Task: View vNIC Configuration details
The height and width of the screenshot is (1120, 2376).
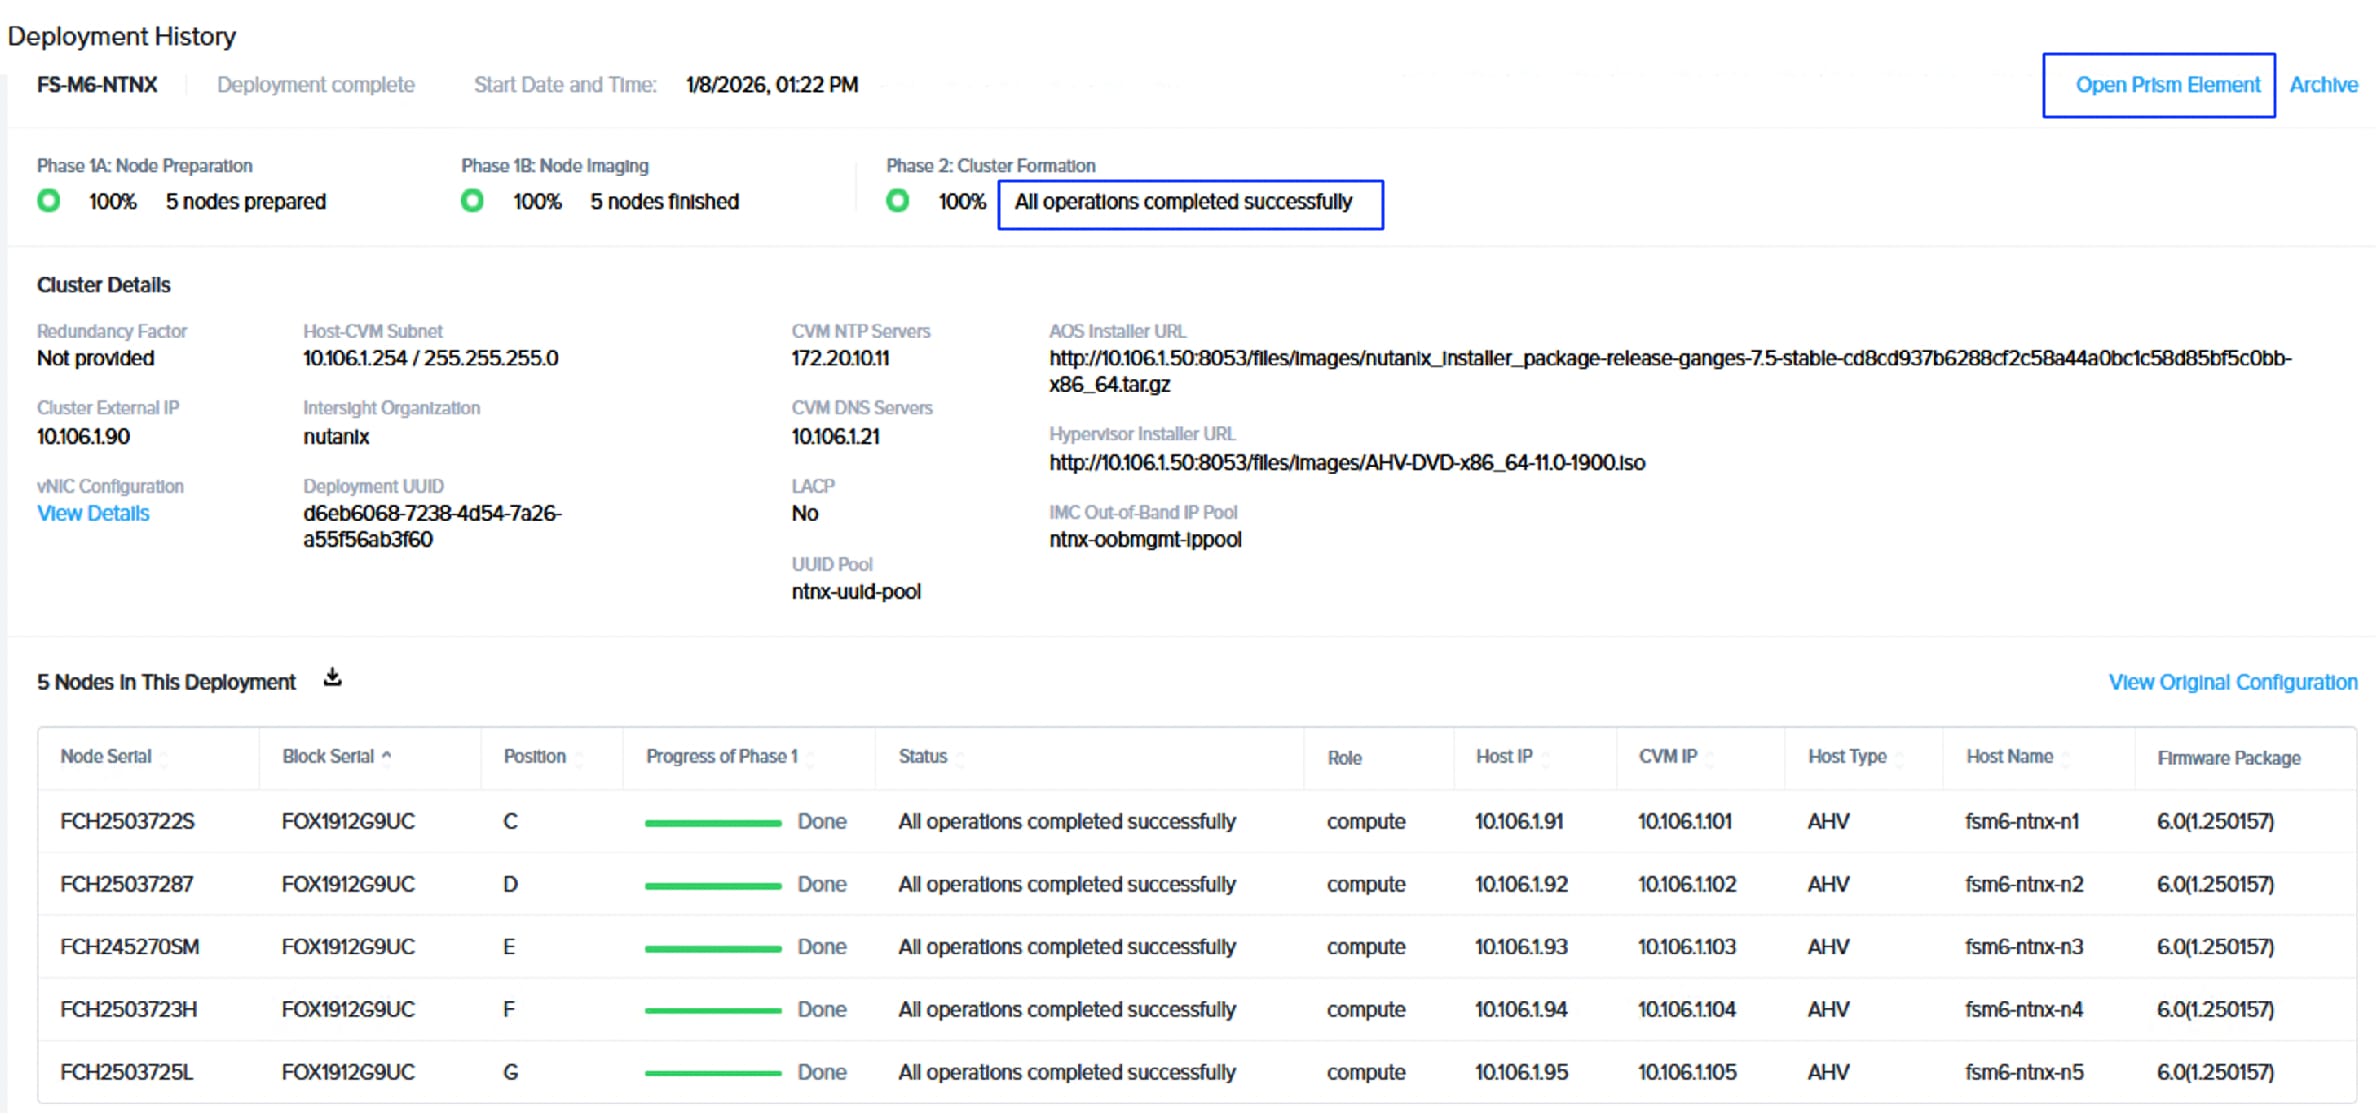Action: 92,513
